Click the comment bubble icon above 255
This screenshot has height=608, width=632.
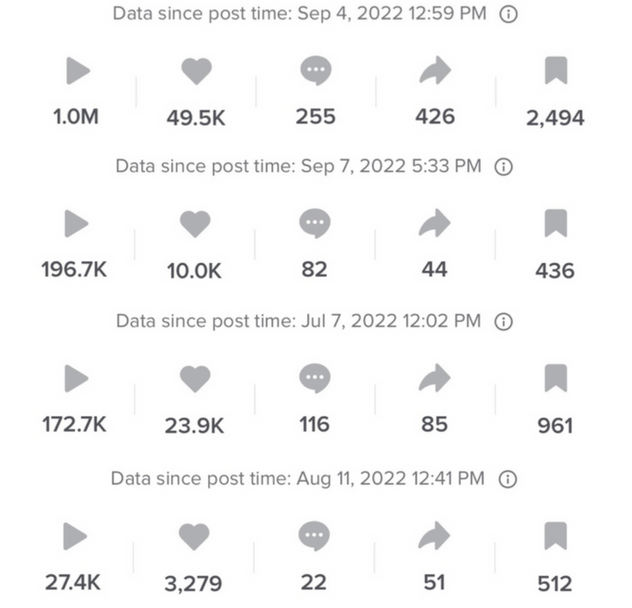pyautogui.click(x=316, y=71)
